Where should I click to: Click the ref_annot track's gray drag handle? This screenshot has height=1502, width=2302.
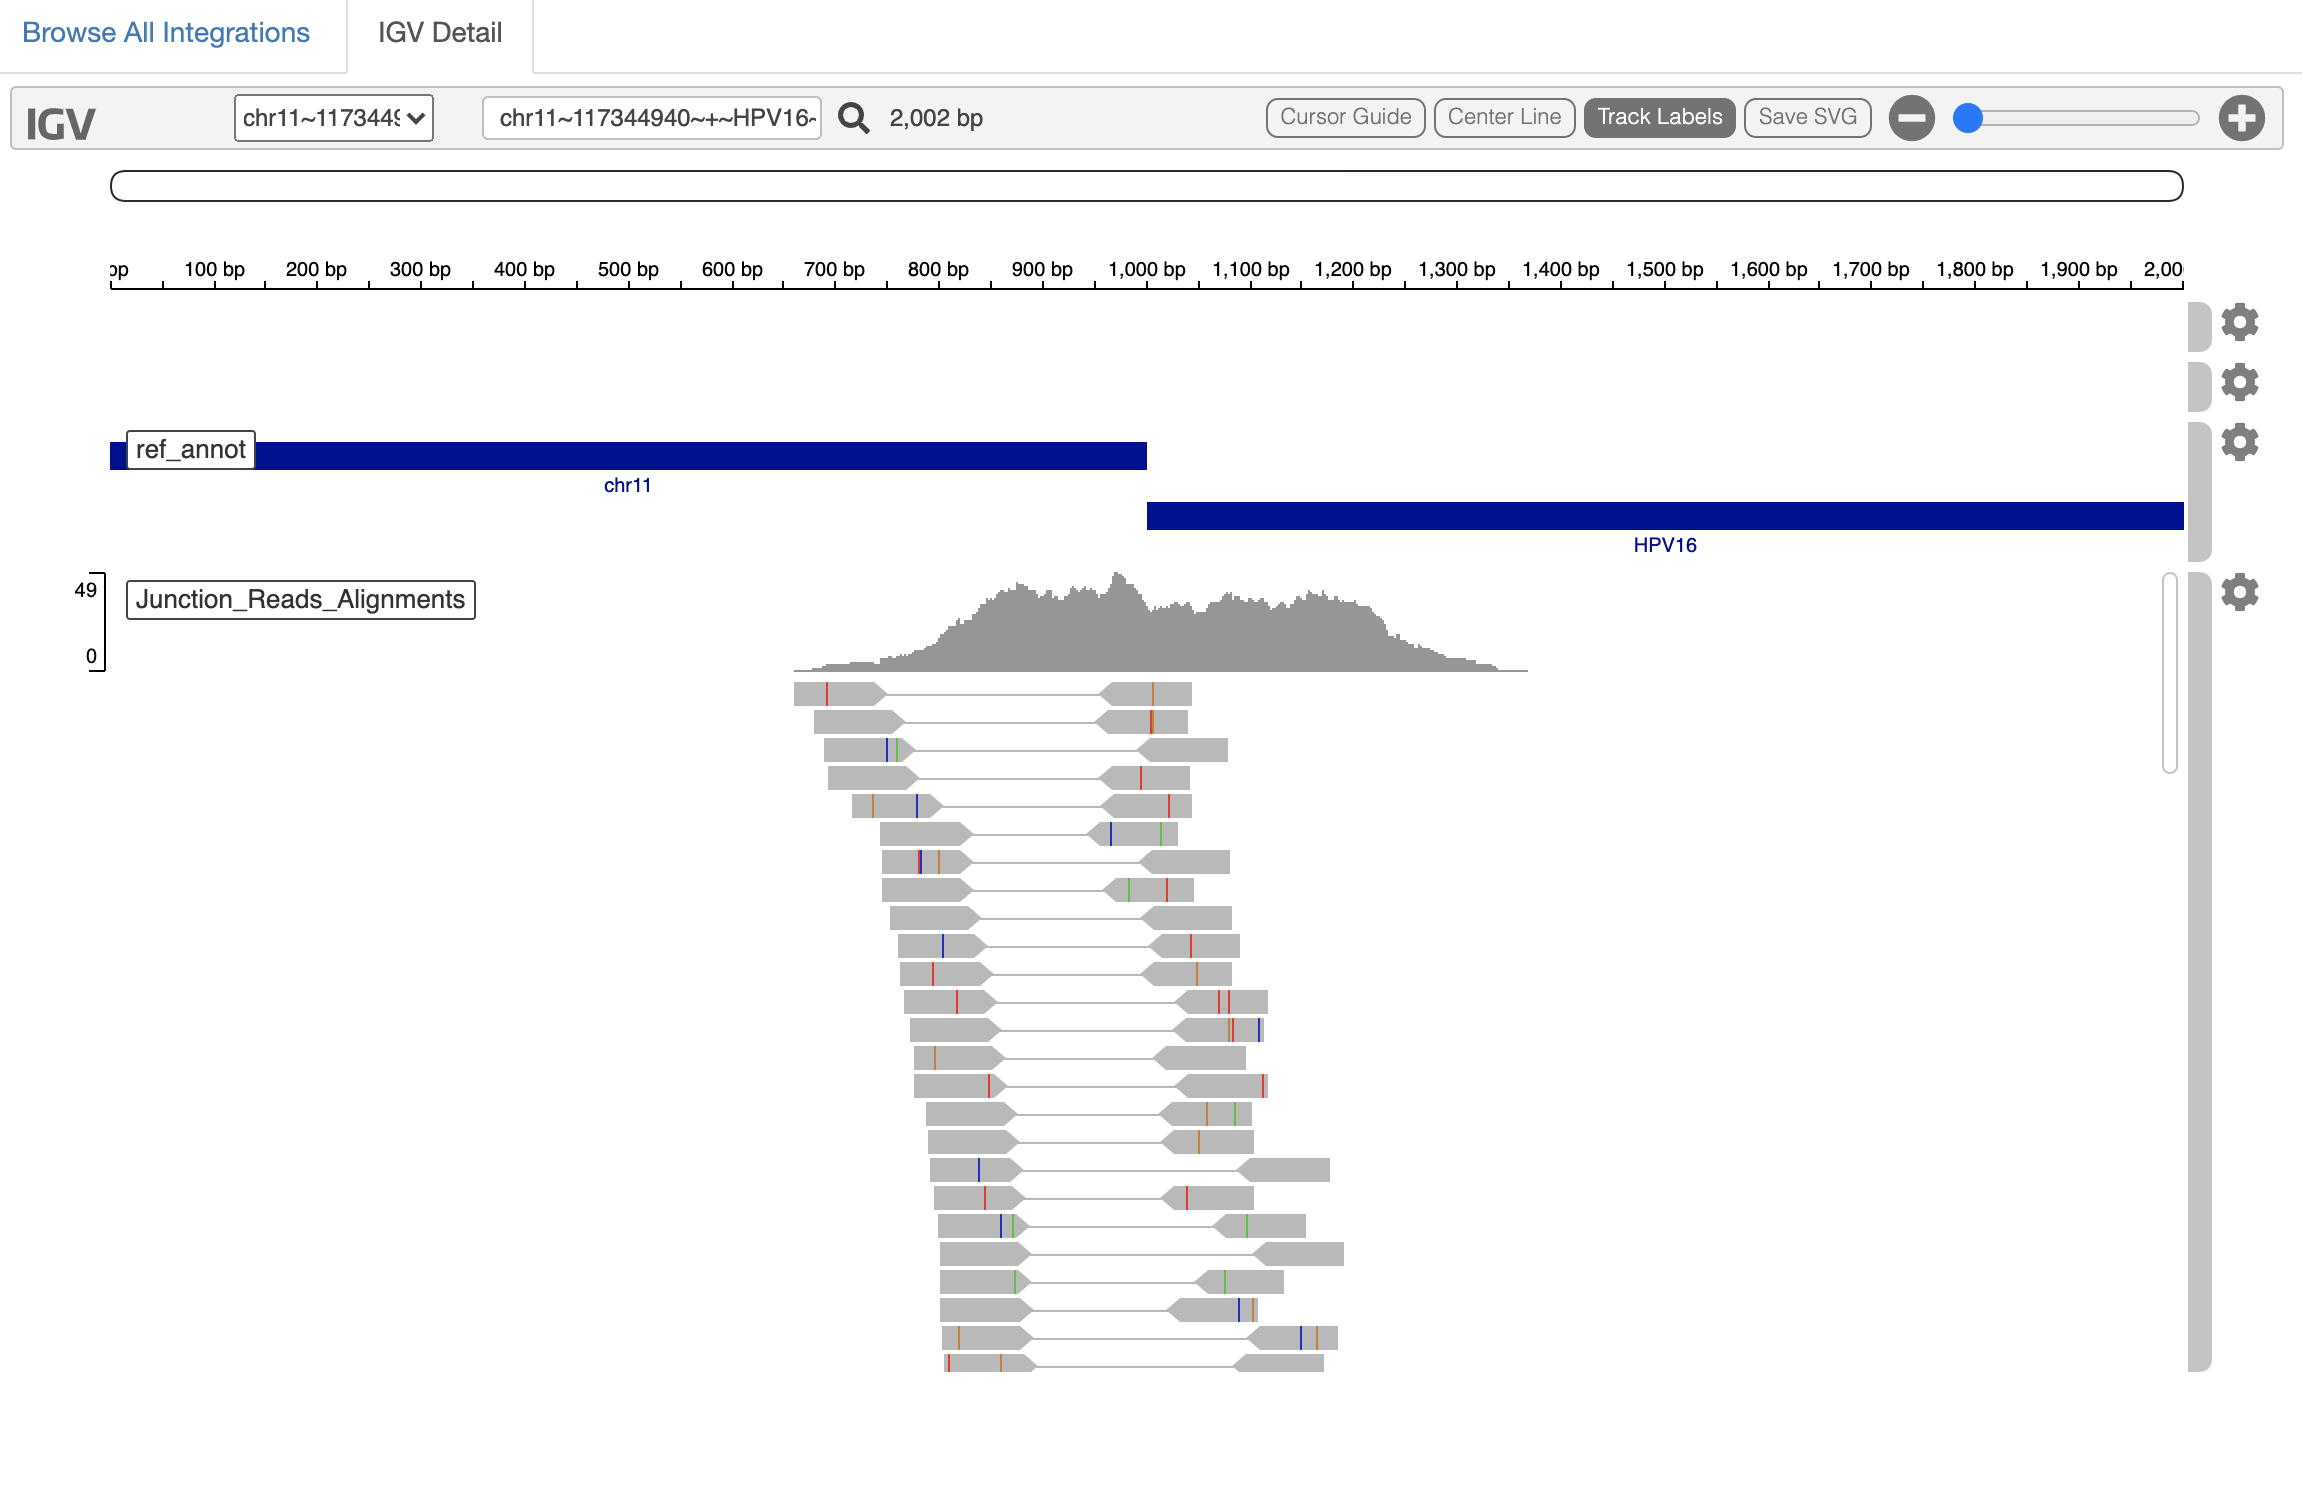[2199, 492]
